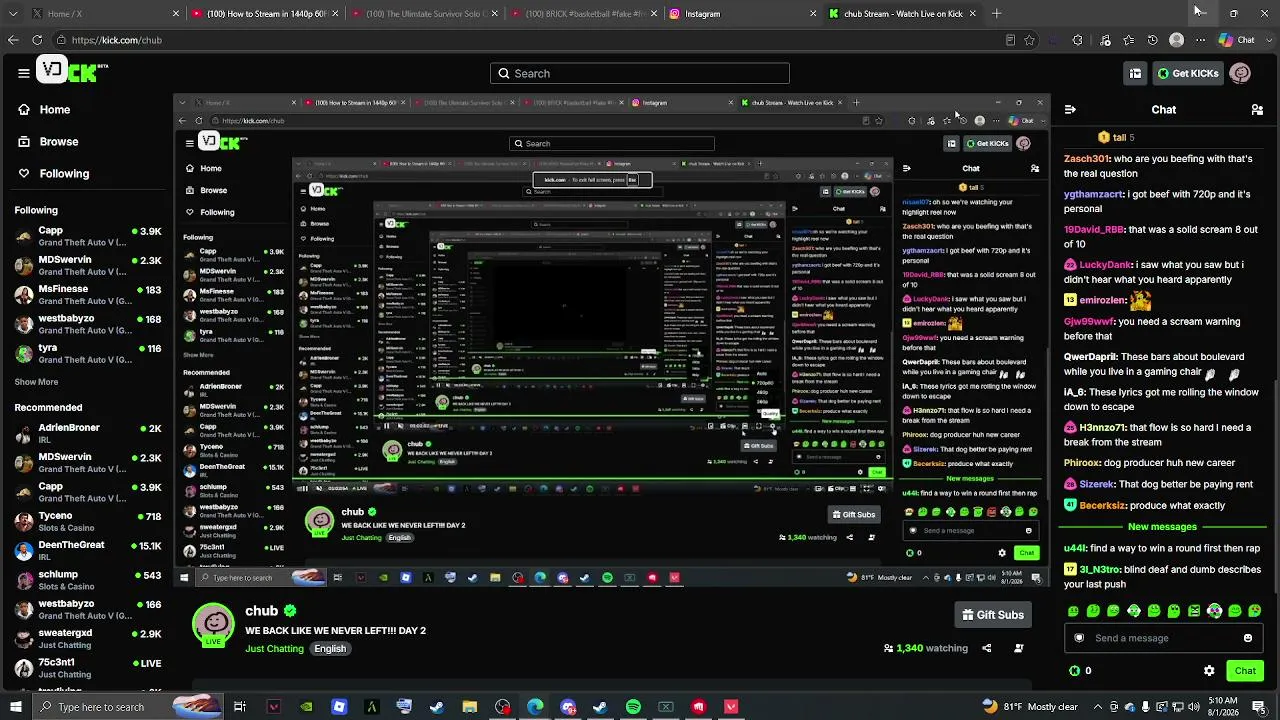
Task: Jump to New messages in chat
Action: (1162, 527)
